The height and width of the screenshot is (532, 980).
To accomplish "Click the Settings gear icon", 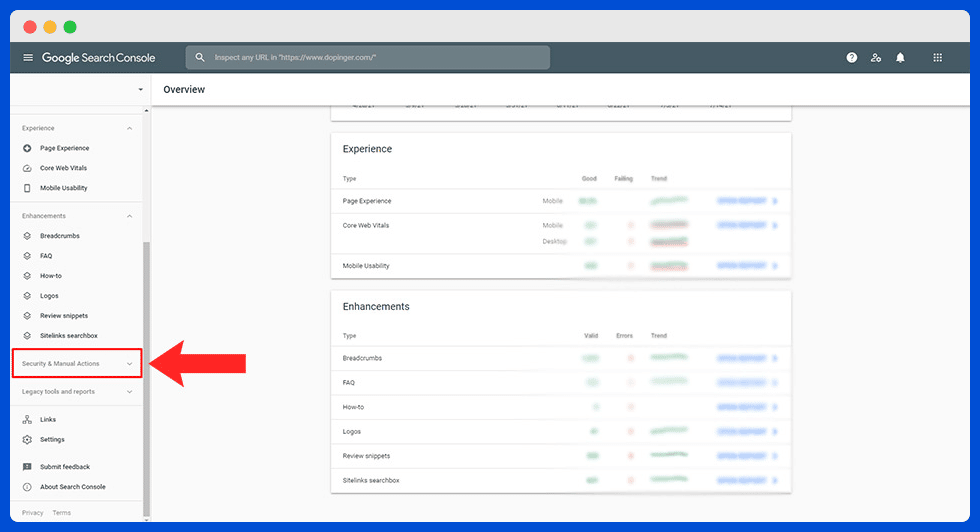I will tap(27, 439).
